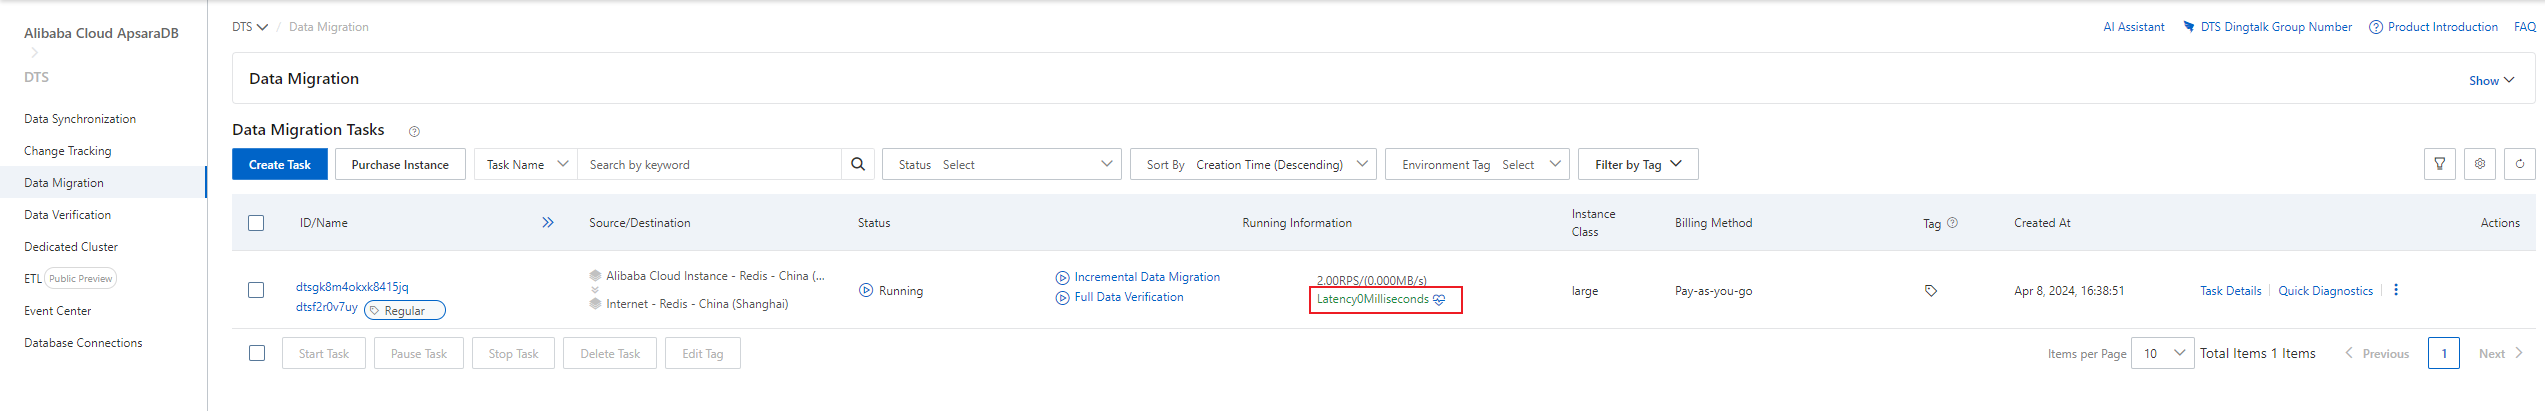
Task: Click the search magnifier icon
Action: [857, 164]
